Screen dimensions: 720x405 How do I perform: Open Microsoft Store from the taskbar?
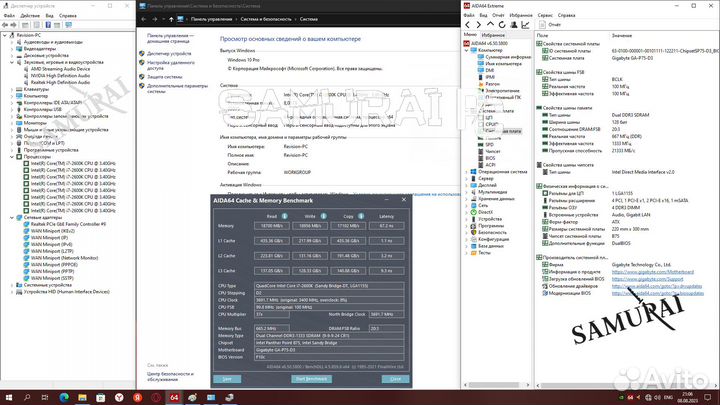101,397
